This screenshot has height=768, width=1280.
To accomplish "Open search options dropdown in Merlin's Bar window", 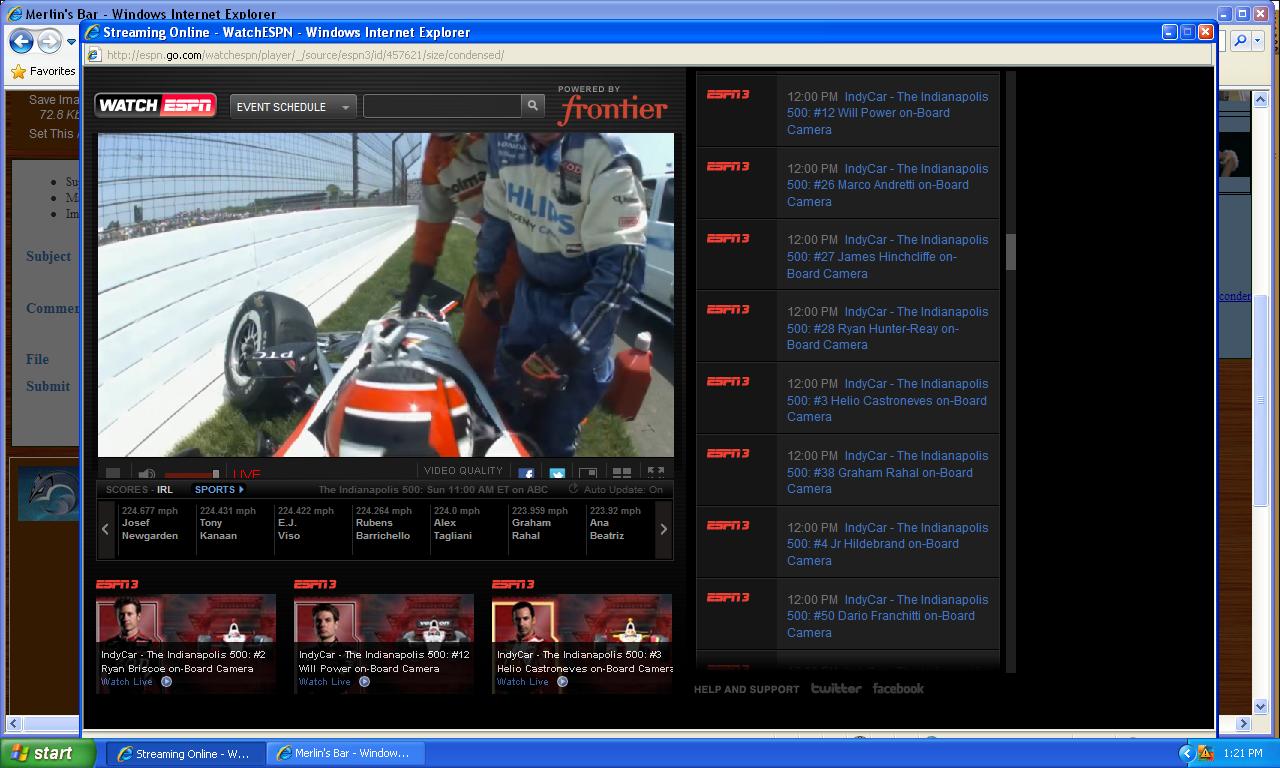I will [1258, 41].
